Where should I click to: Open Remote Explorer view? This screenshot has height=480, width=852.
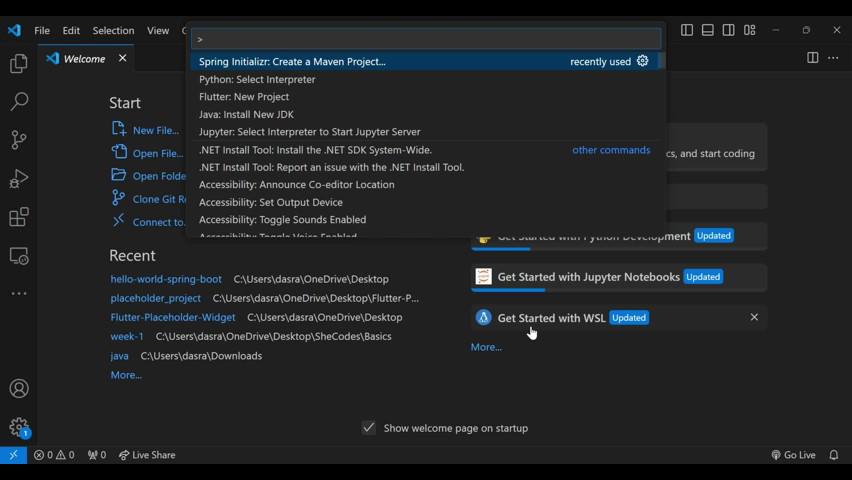point(19,255)
